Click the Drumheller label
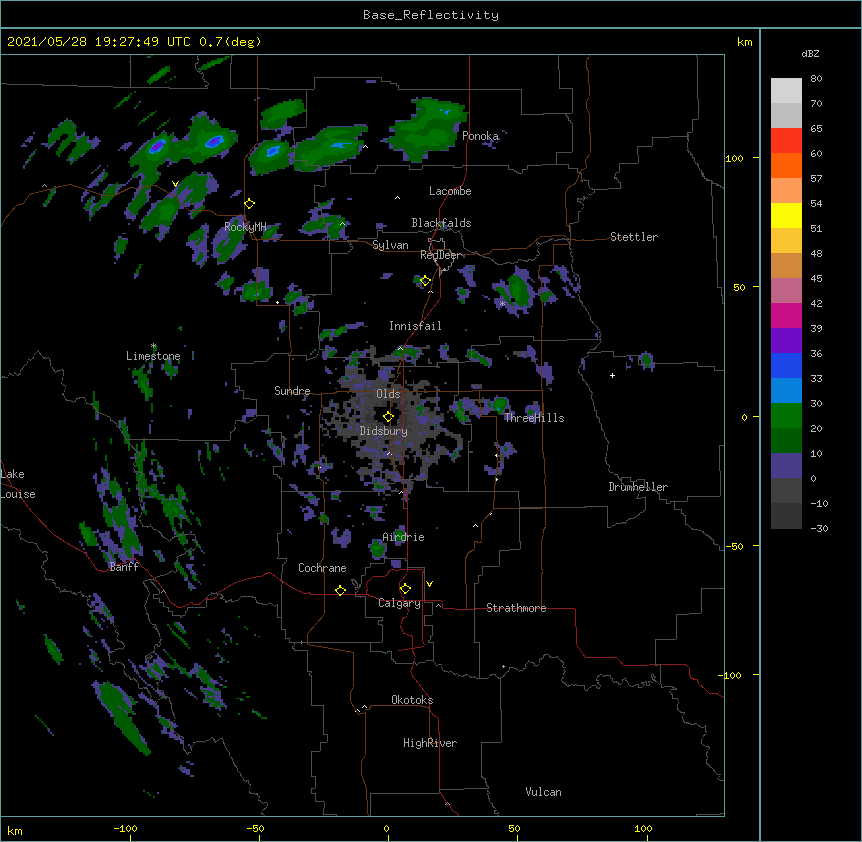862x842 pixels. [x=638, y=487]
